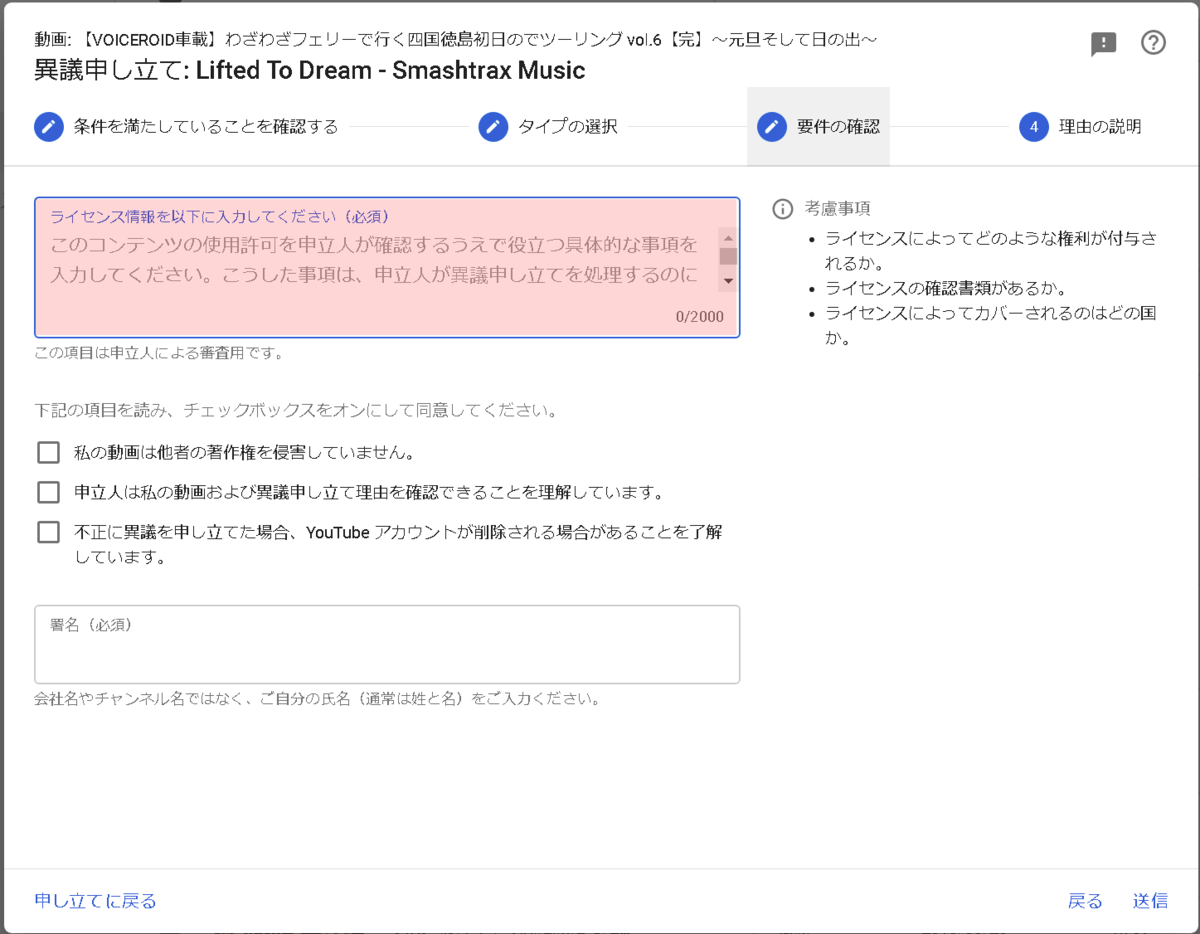Click the license textarea scroll down arrow

(728, 282)
